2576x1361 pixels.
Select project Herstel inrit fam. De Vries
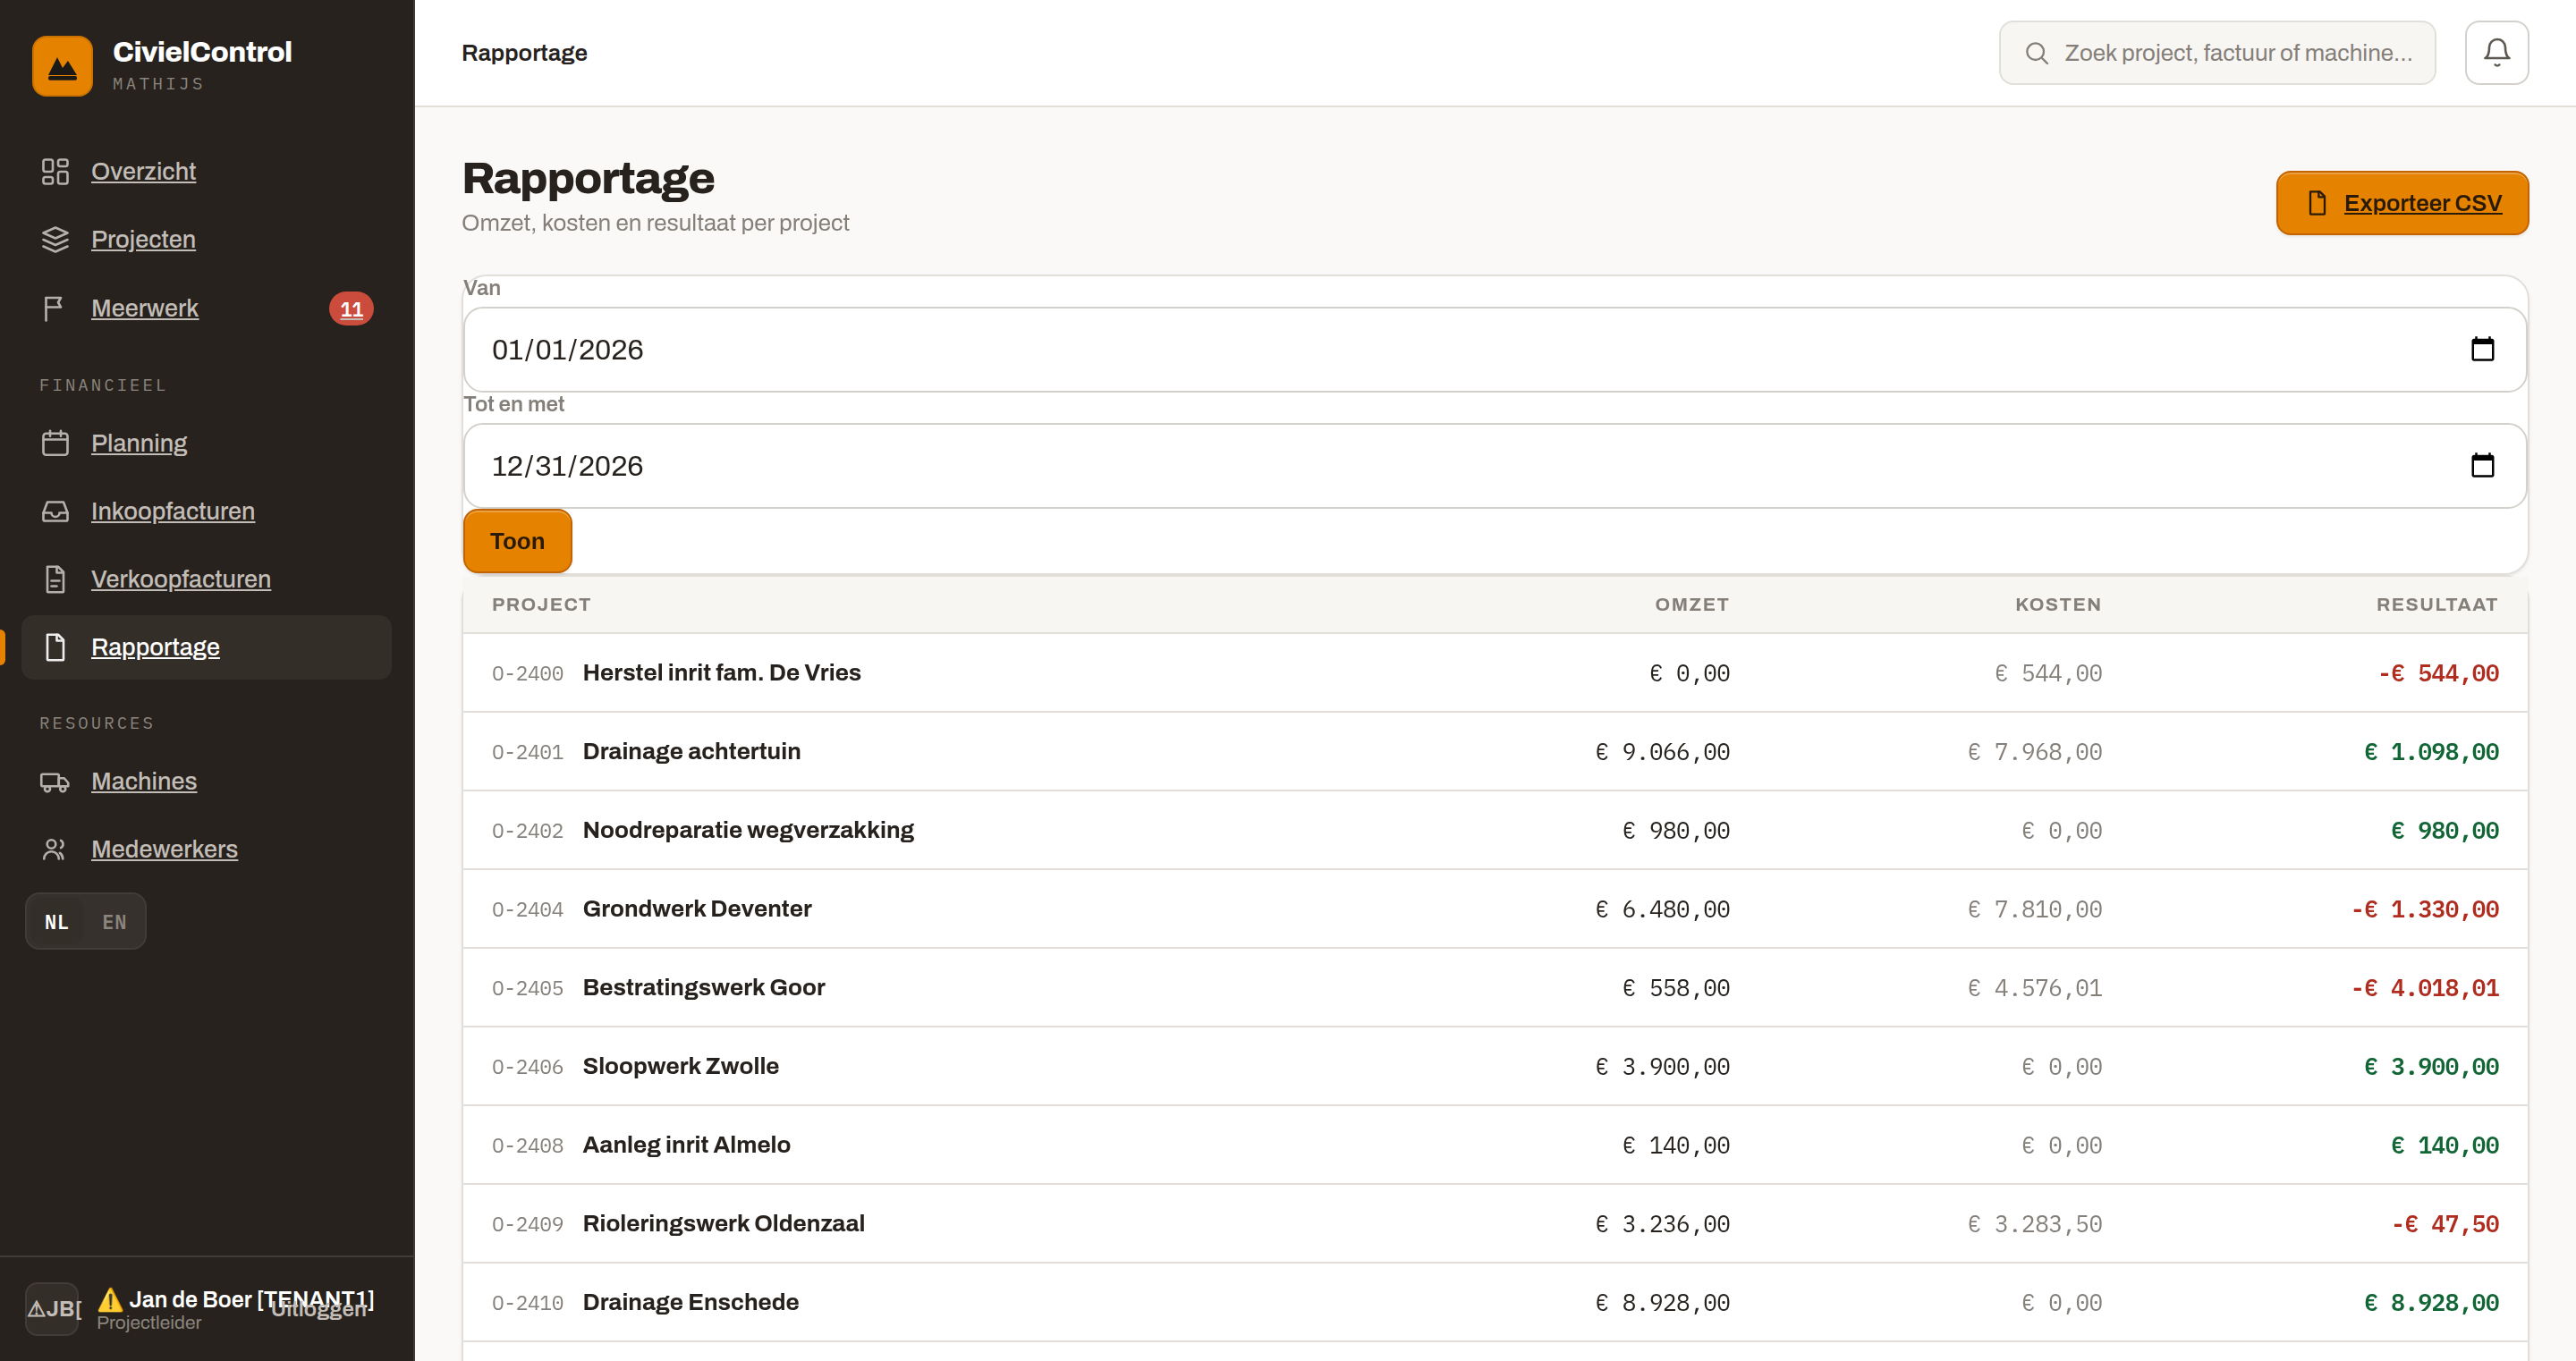point(721,672)
